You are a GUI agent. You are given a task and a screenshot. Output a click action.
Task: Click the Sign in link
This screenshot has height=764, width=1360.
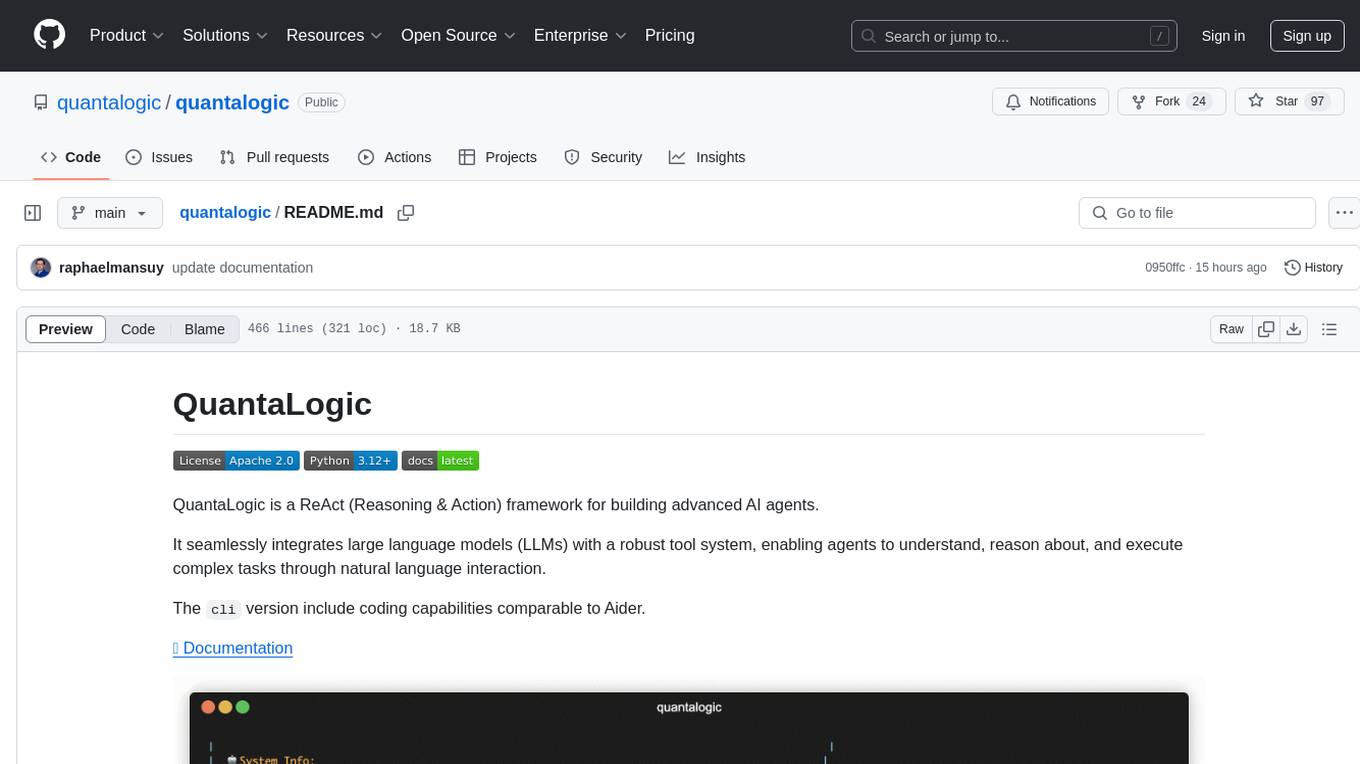[1223, 36]
